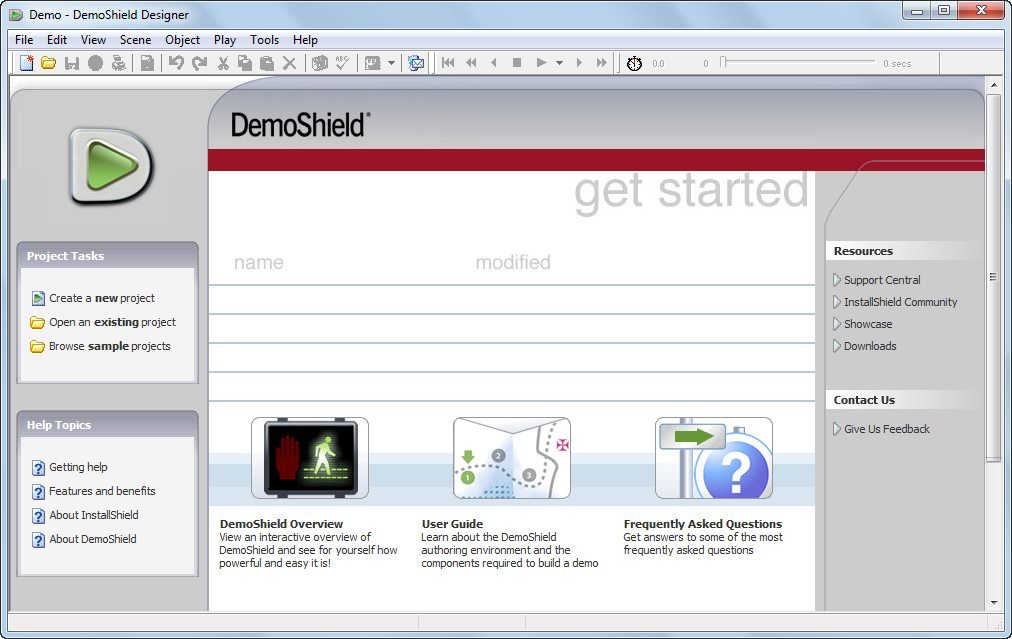
Task: Click the Support Central arrow bullet
Action: coord(836,280)
